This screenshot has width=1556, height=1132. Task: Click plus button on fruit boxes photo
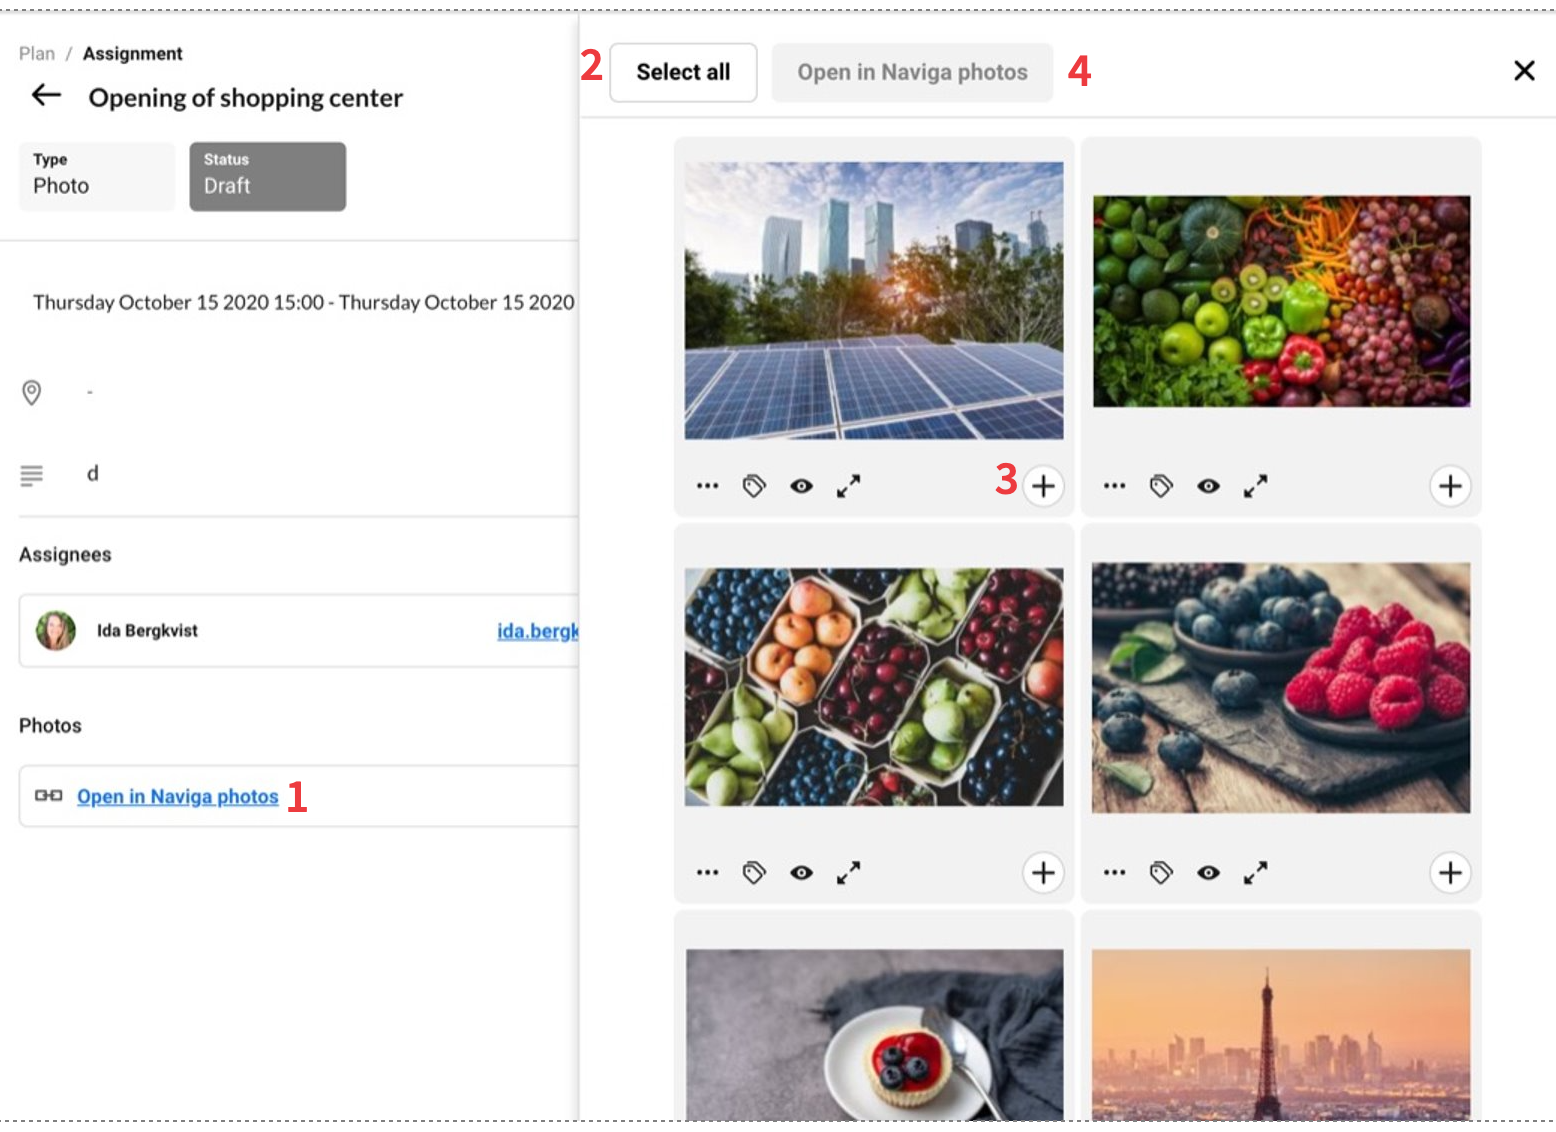(x=1043, y=873)
